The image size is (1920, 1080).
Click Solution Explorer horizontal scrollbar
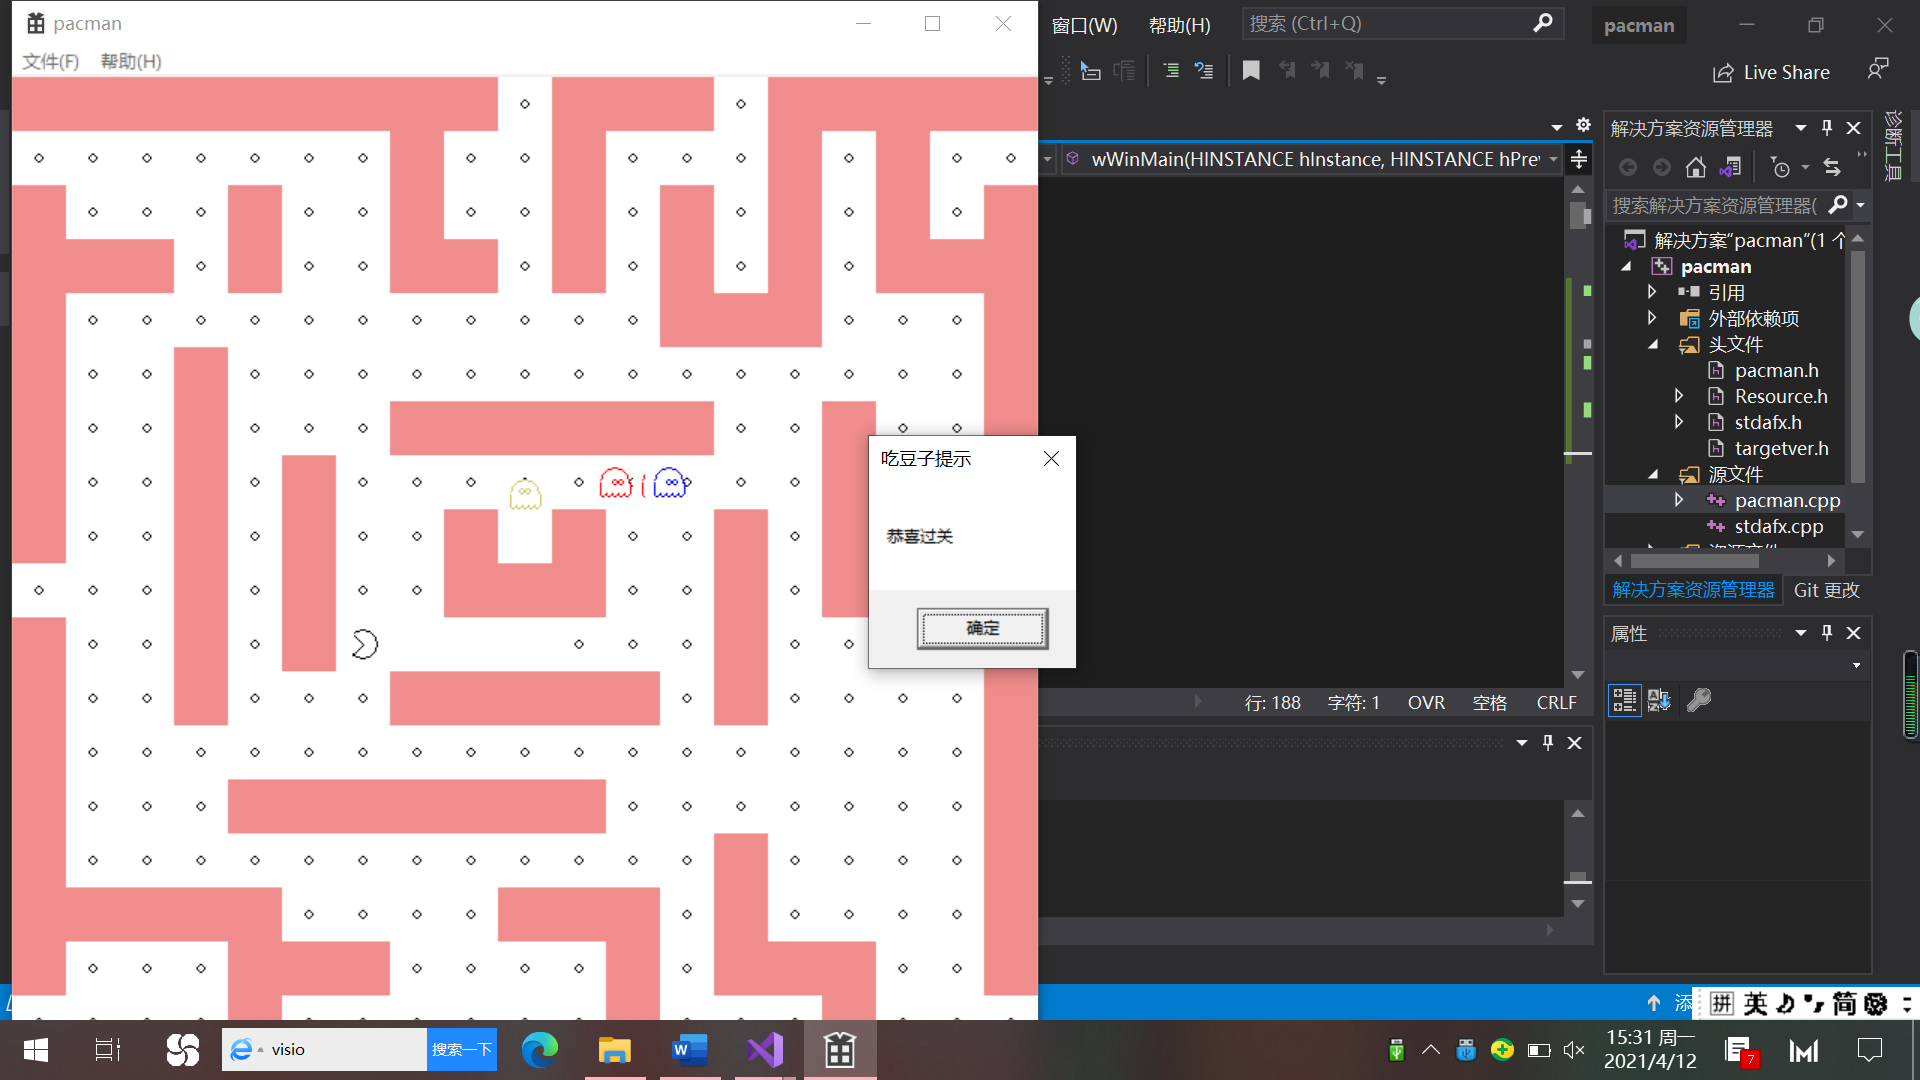pyautogui.click(x=1695, y=561)
